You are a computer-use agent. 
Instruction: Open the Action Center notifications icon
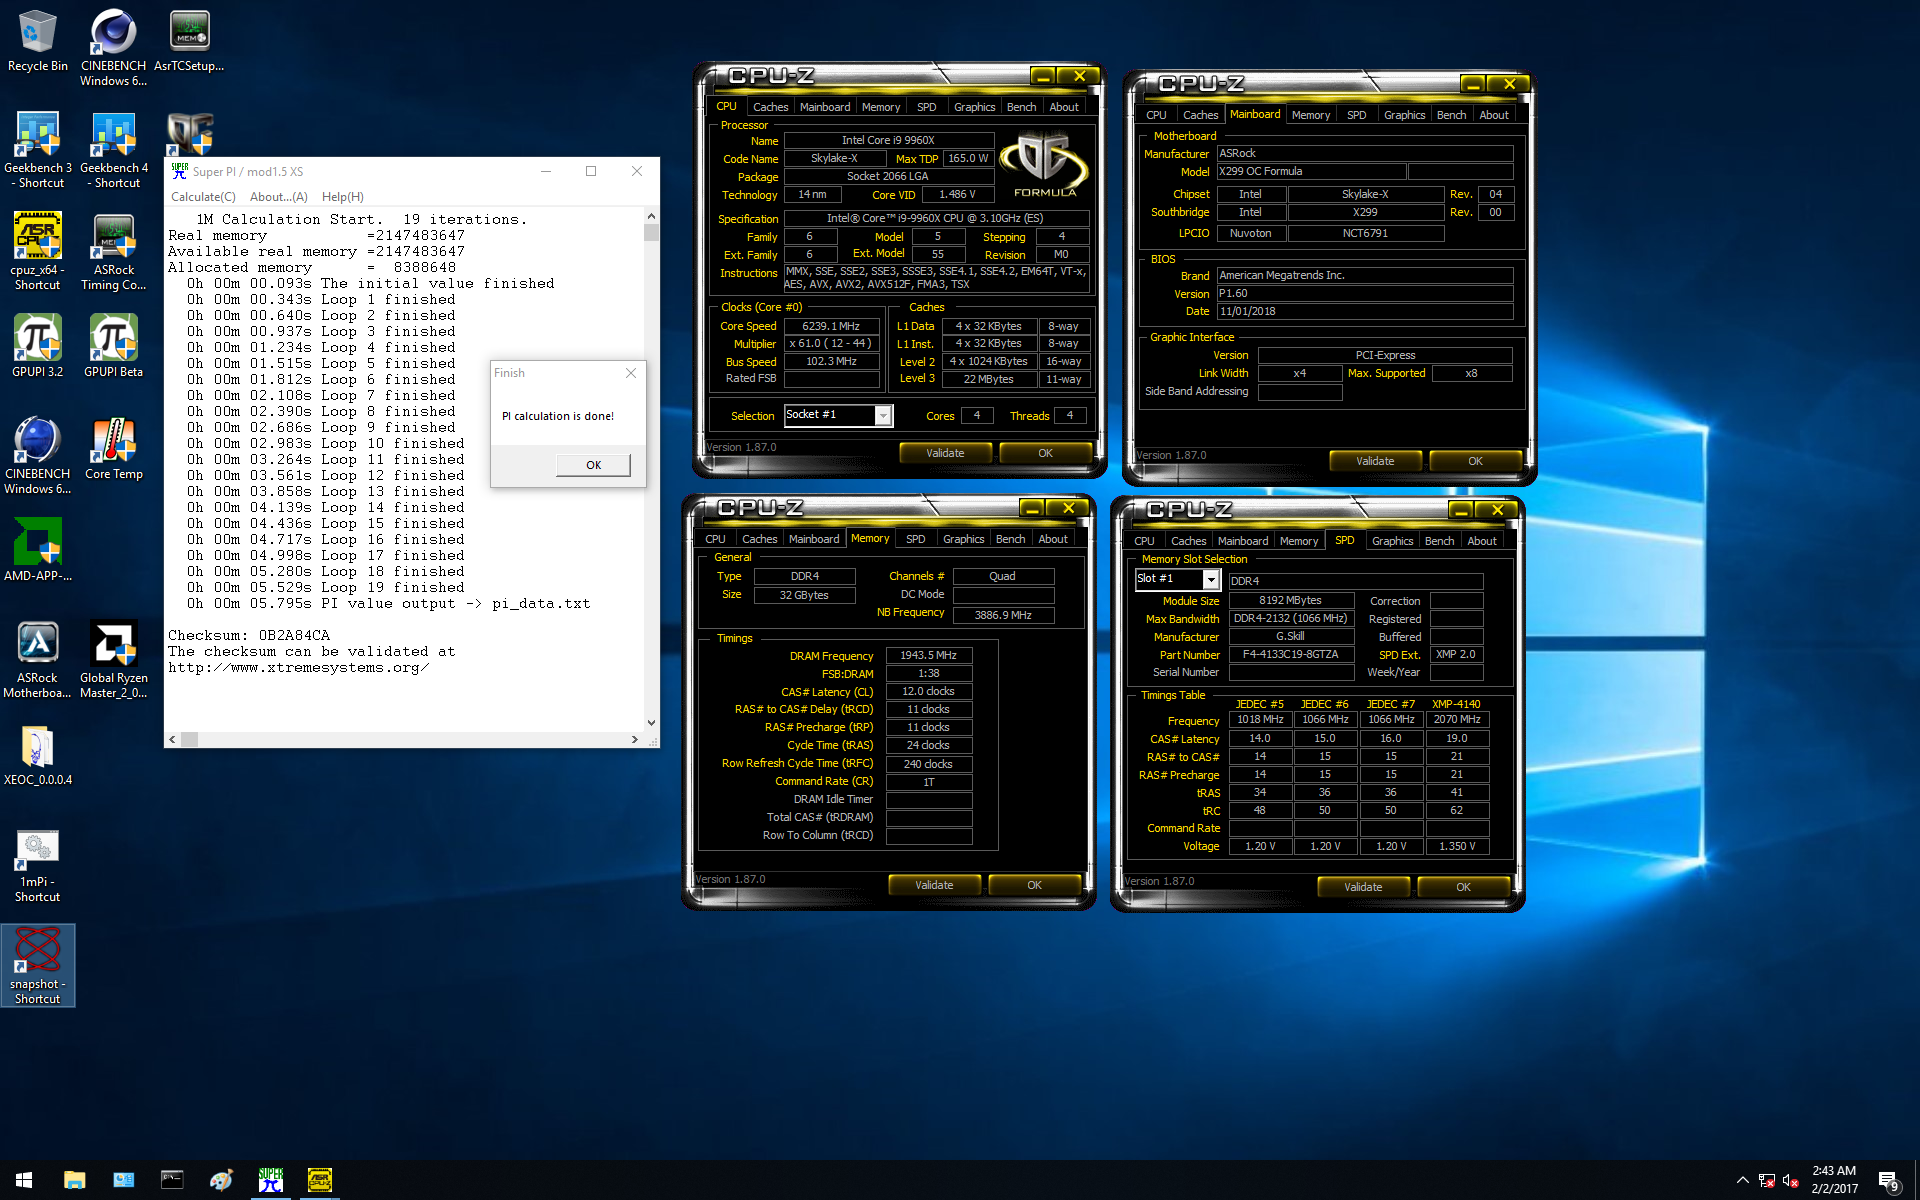1889,1181
